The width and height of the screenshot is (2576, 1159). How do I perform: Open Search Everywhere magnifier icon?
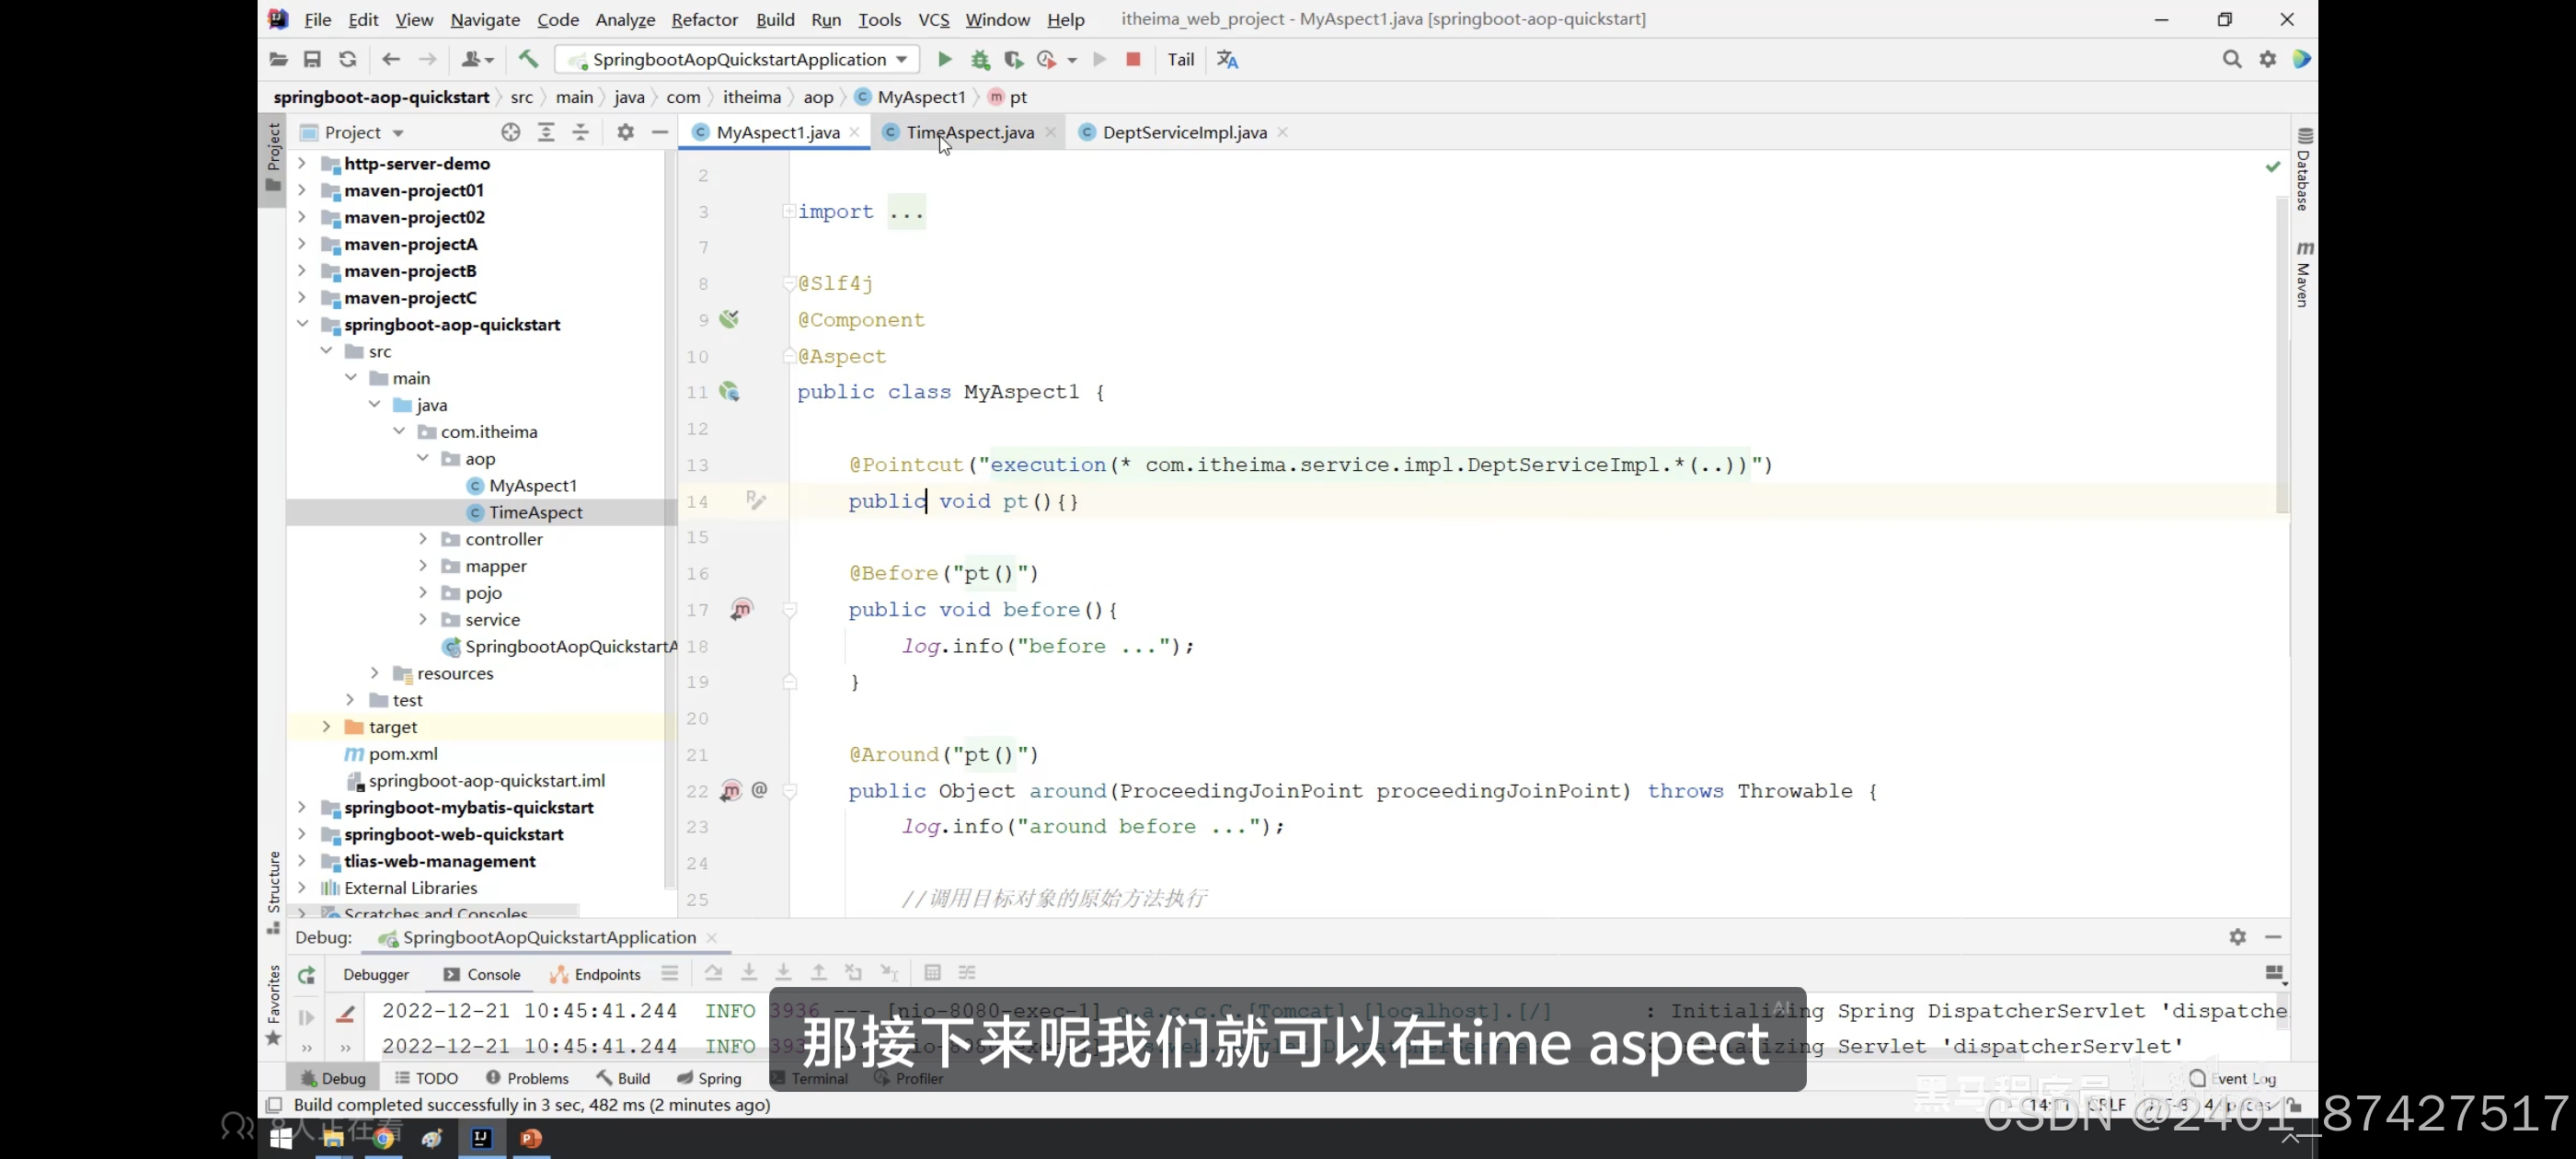click(2231, 60)
